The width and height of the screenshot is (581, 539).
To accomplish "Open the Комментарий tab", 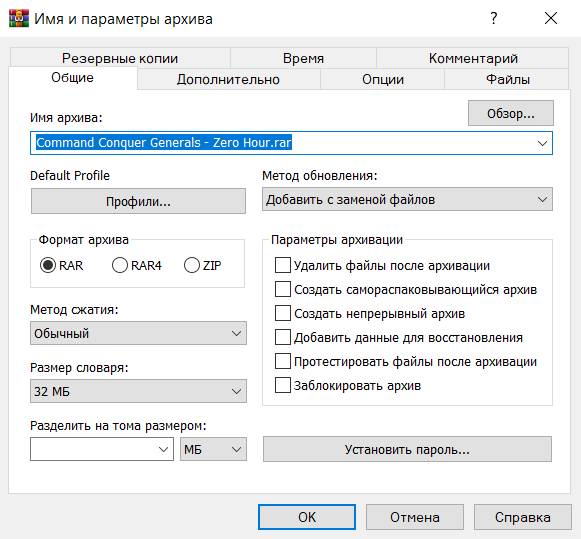I will tap(473, 58).
